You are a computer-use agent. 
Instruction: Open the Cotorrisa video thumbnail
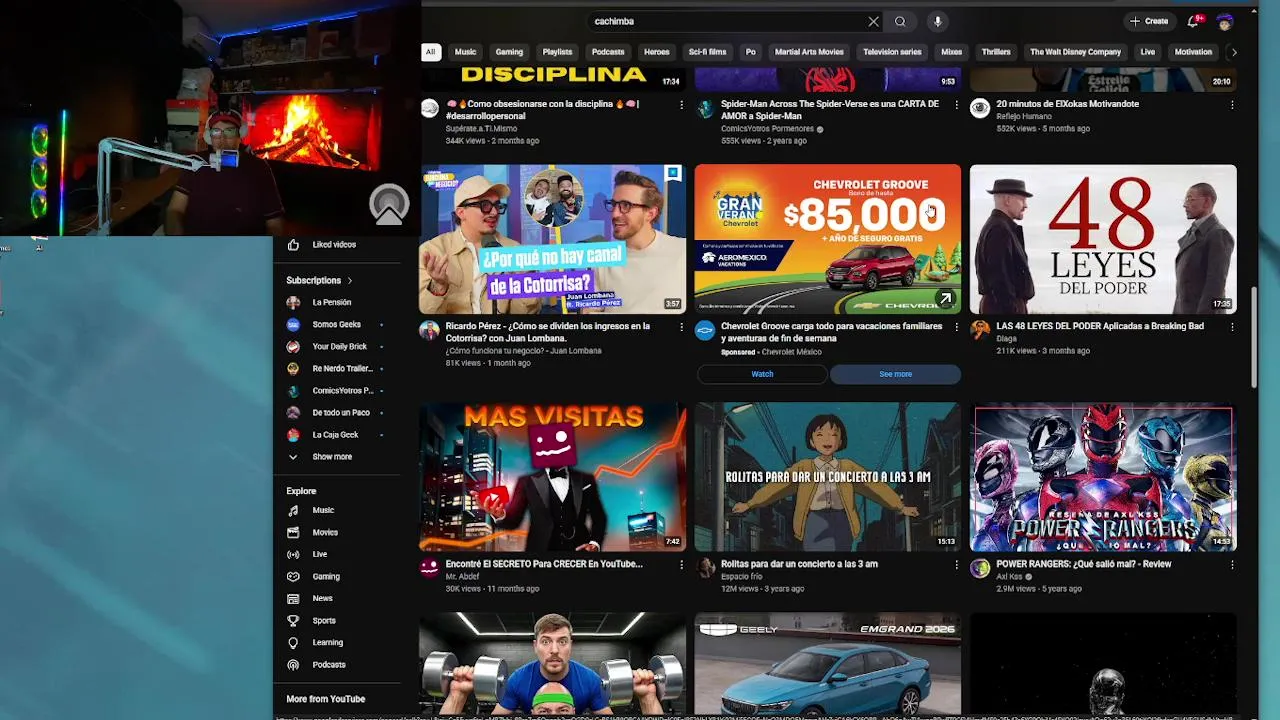point(553,239)
